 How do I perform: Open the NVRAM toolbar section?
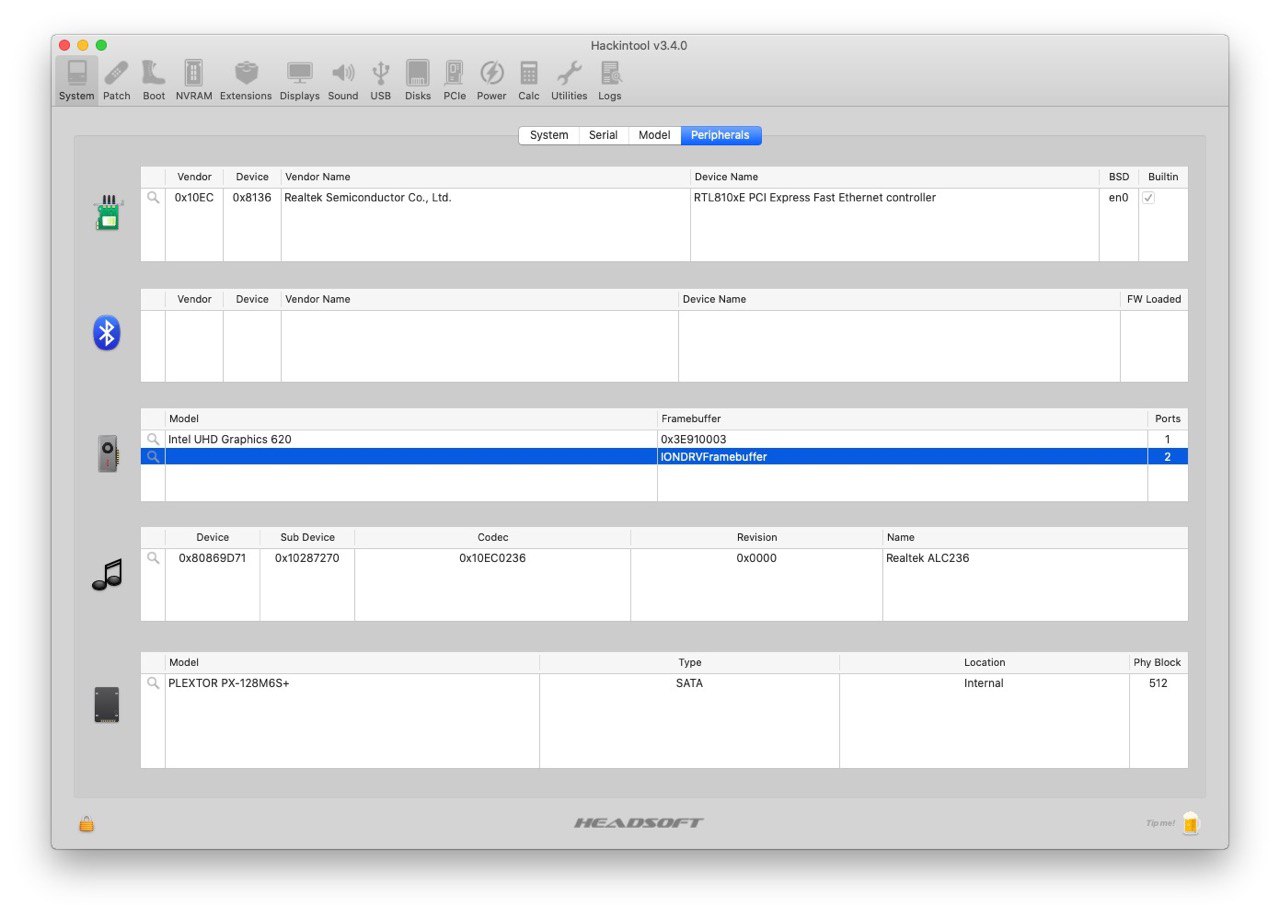(194, 81)
